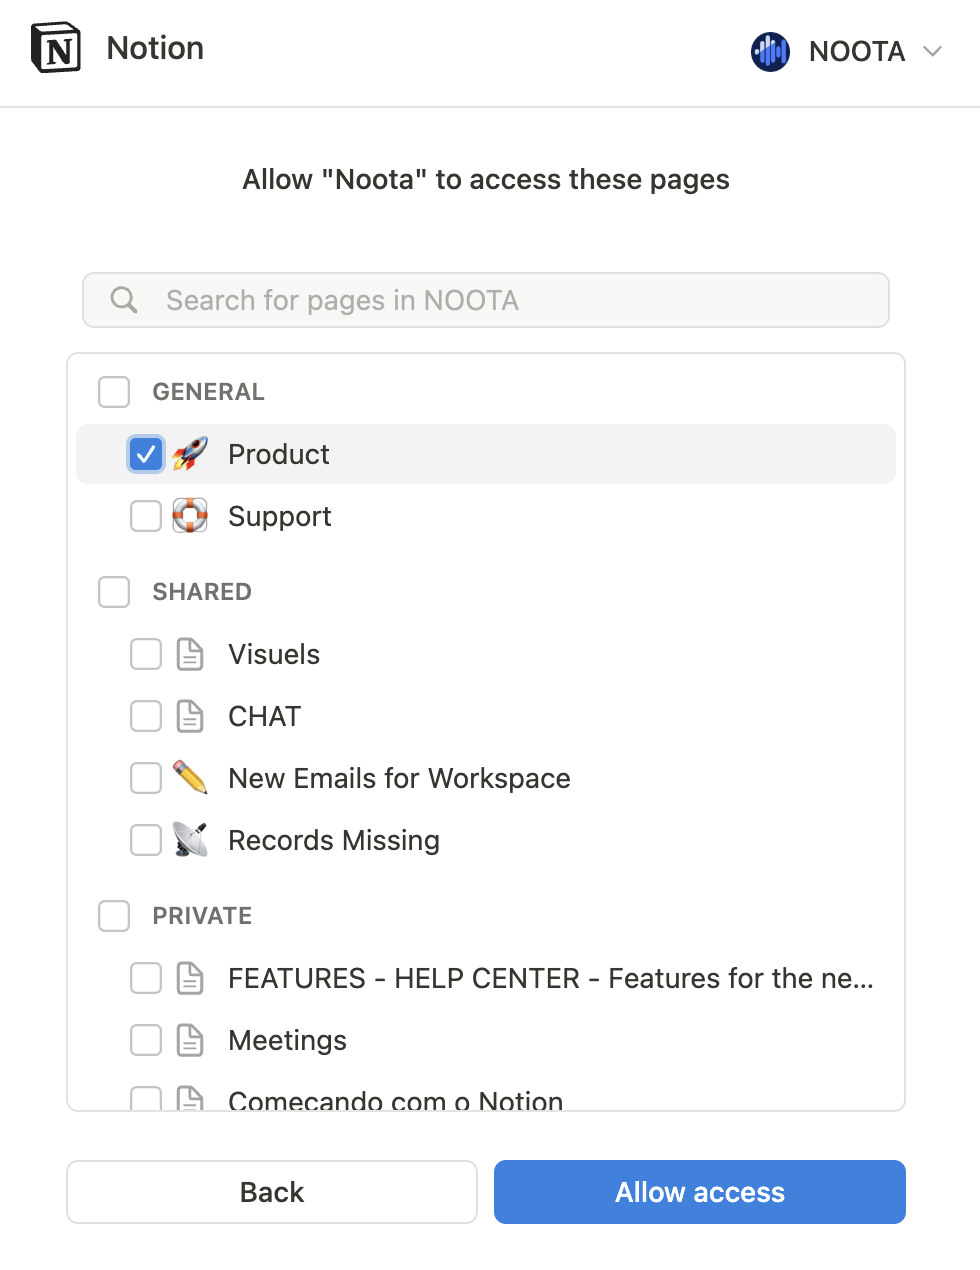Toggle the SHARED section checkbox
980x1270 pixels.
coord(114,592)
